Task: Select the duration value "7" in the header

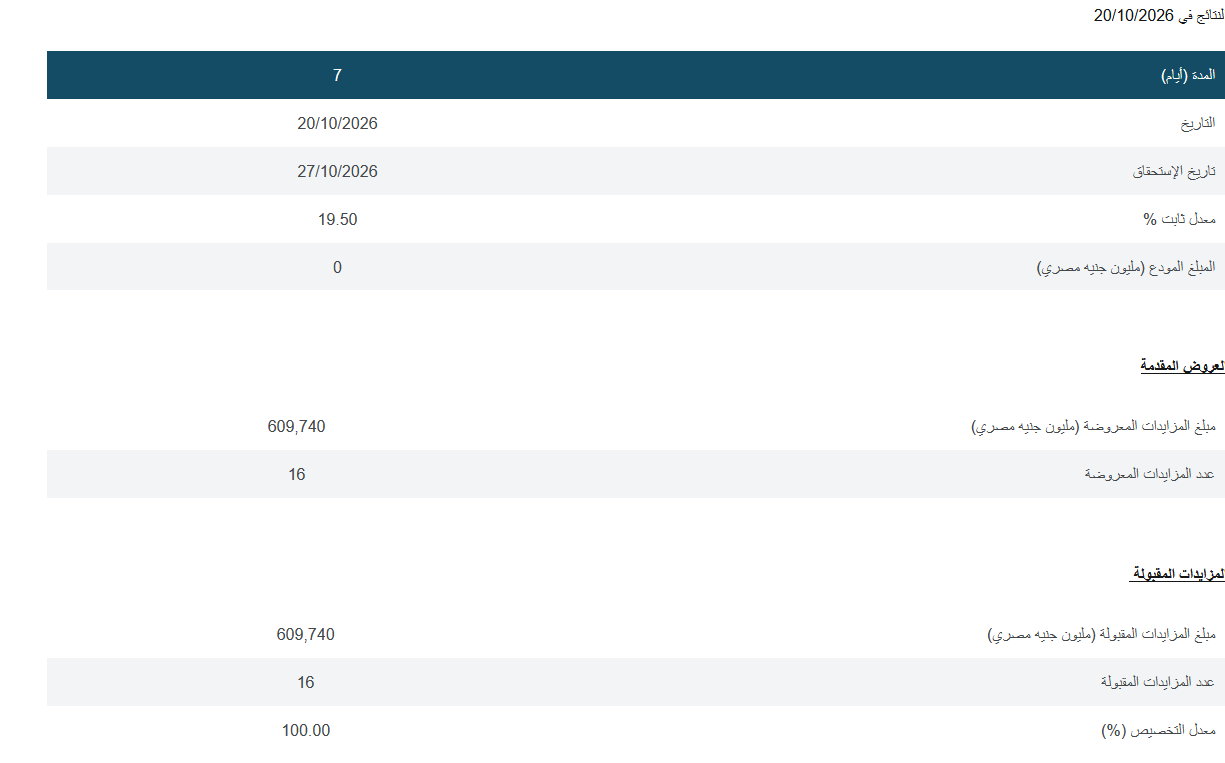Action: (x=337, y=75)
